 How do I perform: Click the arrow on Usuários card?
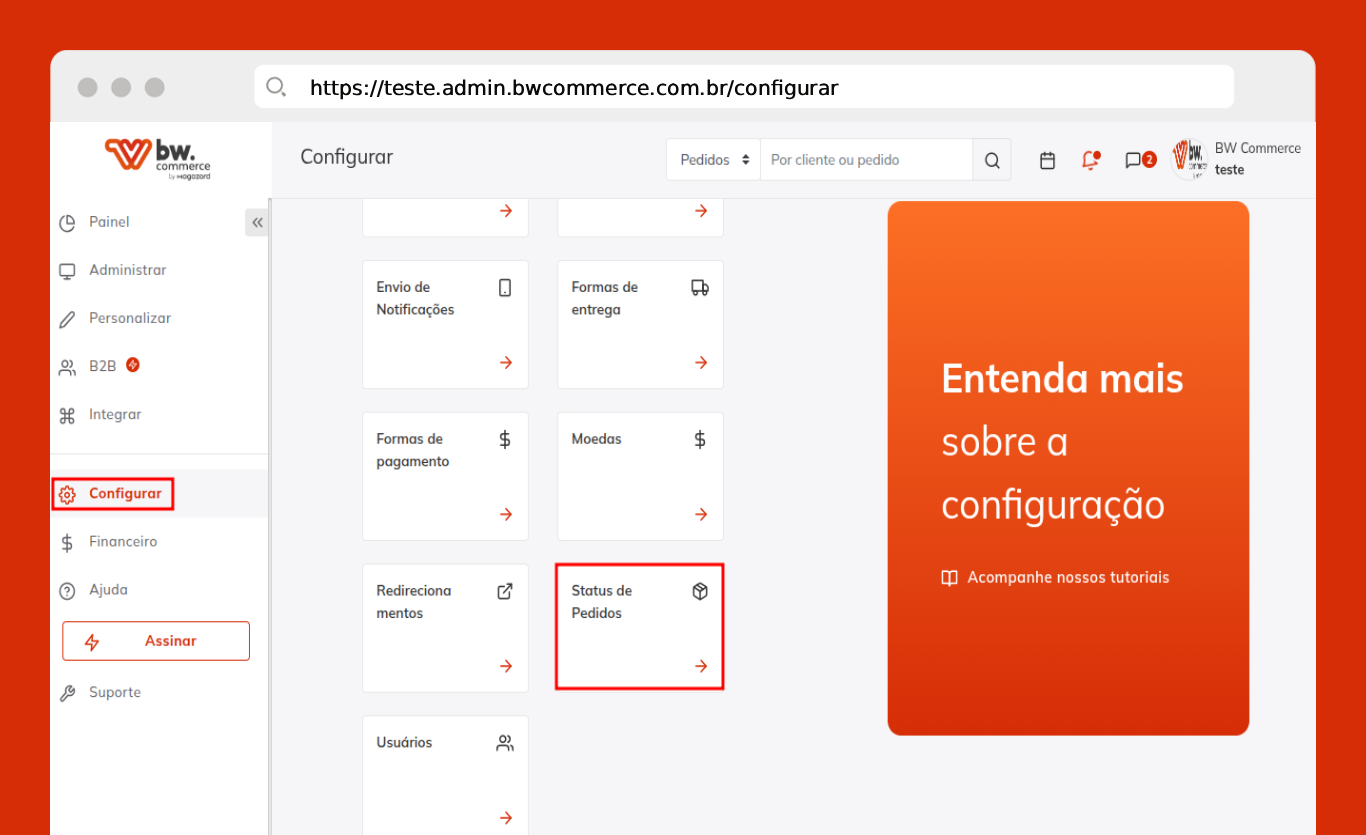(506, 817)
